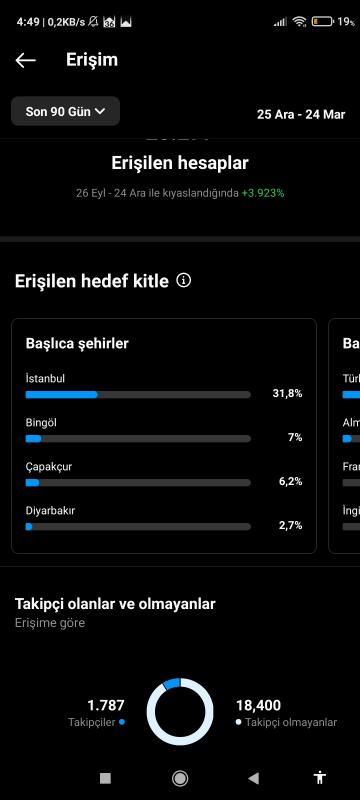The height and width of the screenshot is (800, 360).
Task: Select the Erişilen hesaplar heading
Action: point(180,163)
